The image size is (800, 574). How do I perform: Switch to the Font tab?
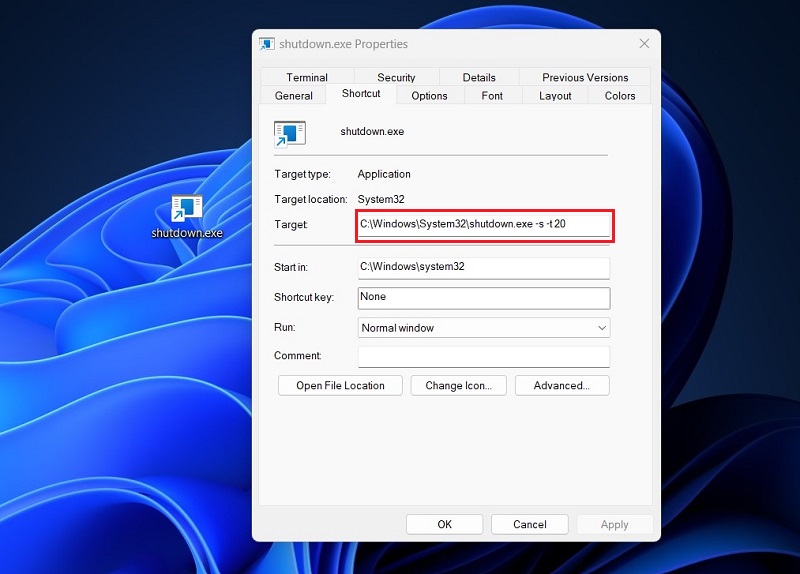coord(492,95)
